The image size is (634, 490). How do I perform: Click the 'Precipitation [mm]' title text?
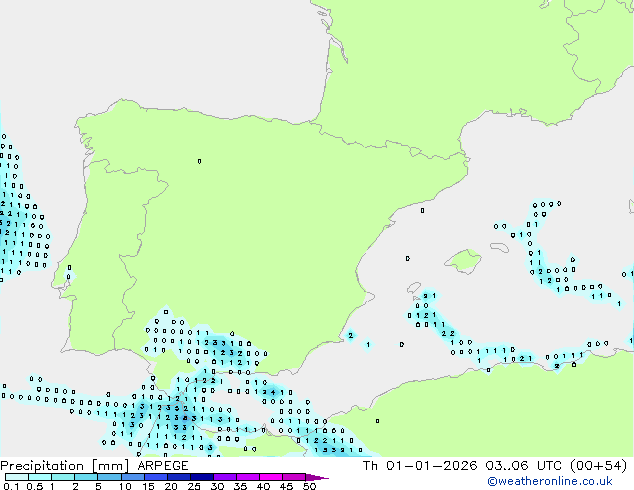click(65, 466)
